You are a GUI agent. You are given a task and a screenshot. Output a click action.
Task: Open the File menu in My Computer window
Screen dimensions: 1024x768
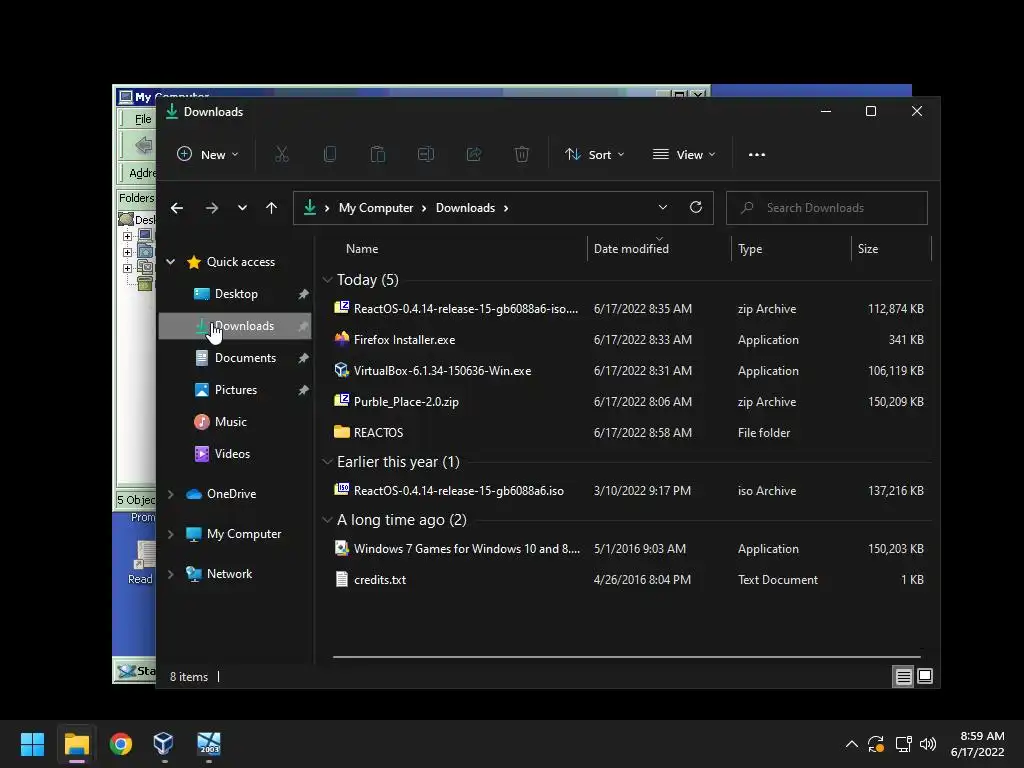[142, 119]
